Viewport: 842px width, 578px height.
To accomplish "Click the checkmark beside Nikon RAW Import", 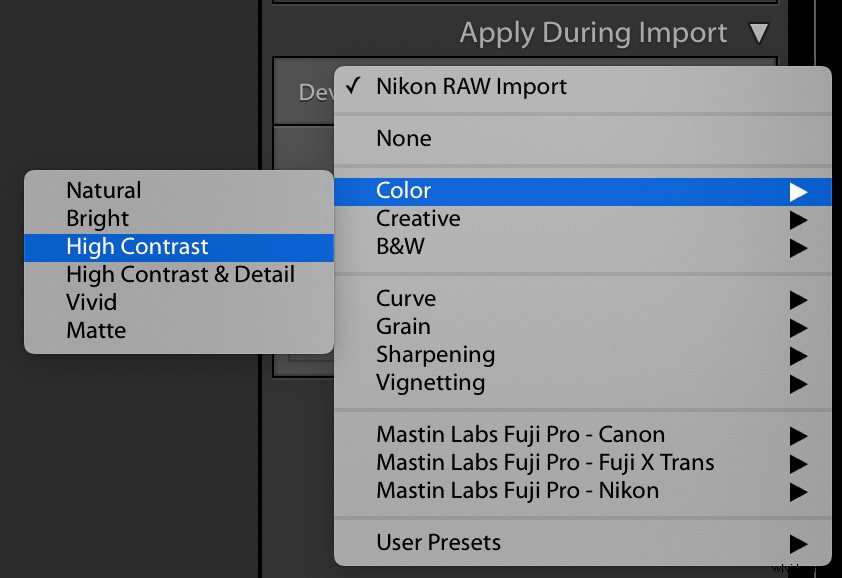I will (x=353, y=87).
